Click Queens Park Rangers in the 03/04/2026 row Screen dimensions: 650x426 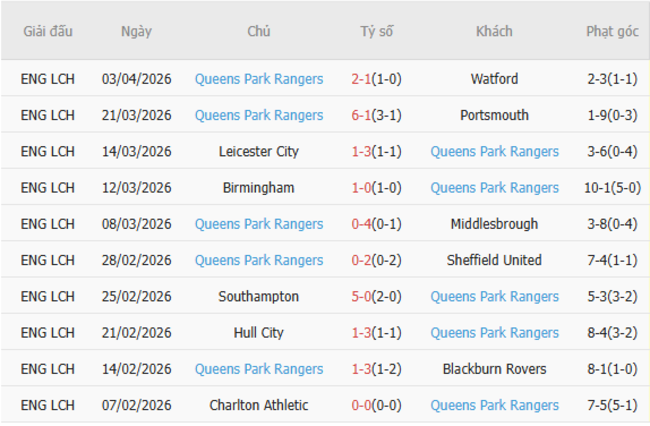[258, 79]
